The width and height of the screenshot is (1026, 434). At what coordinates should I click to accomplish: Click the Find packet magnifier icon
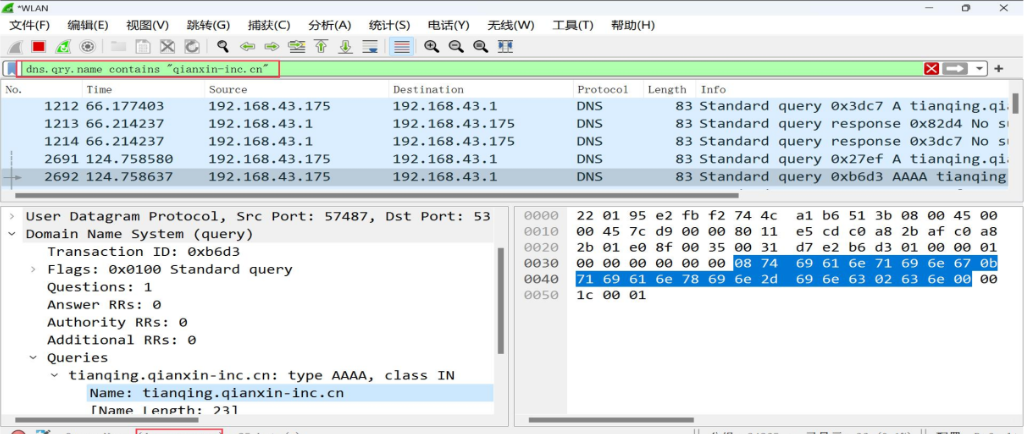222,46
